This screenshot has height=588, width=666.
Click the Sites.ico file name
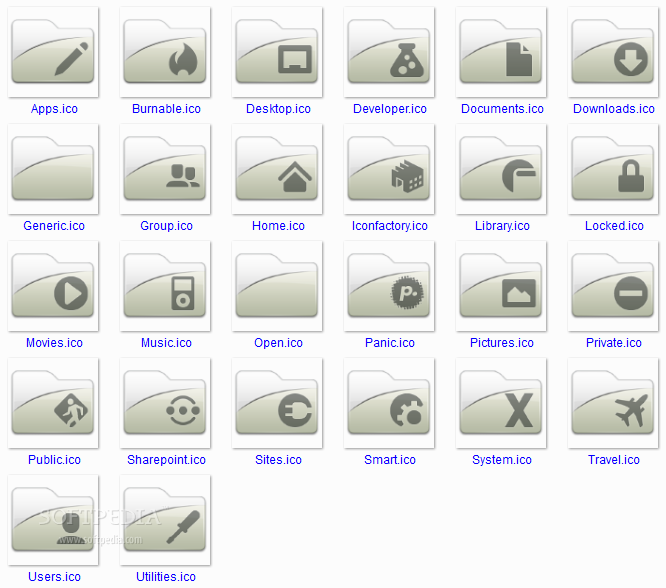[x=278, y=460]
